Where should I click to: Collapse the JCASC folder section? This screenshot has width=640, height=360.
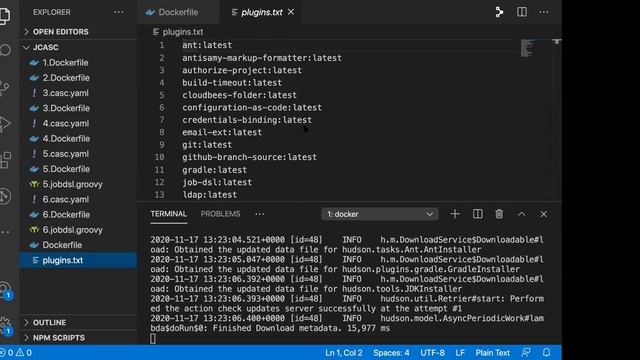pos(45,47)
